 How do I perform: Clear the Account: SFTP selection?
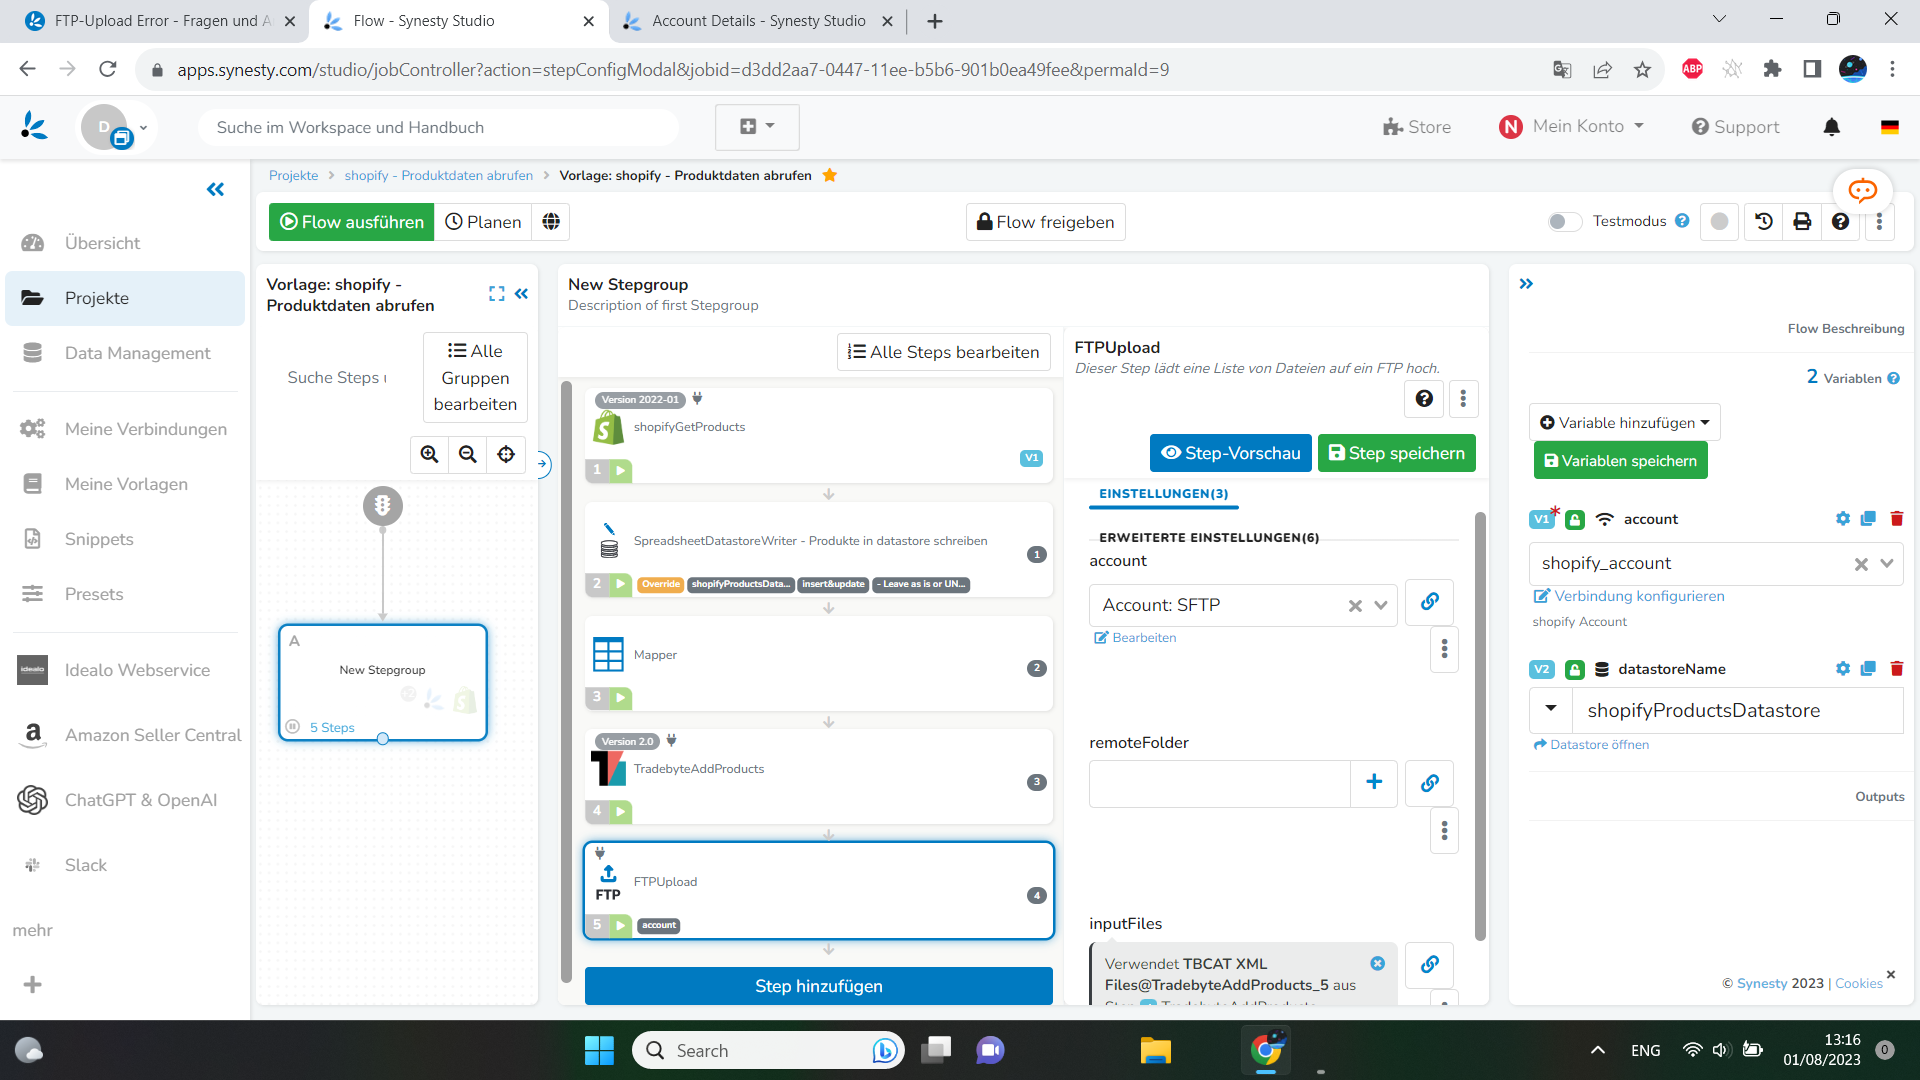(1355, 606)
